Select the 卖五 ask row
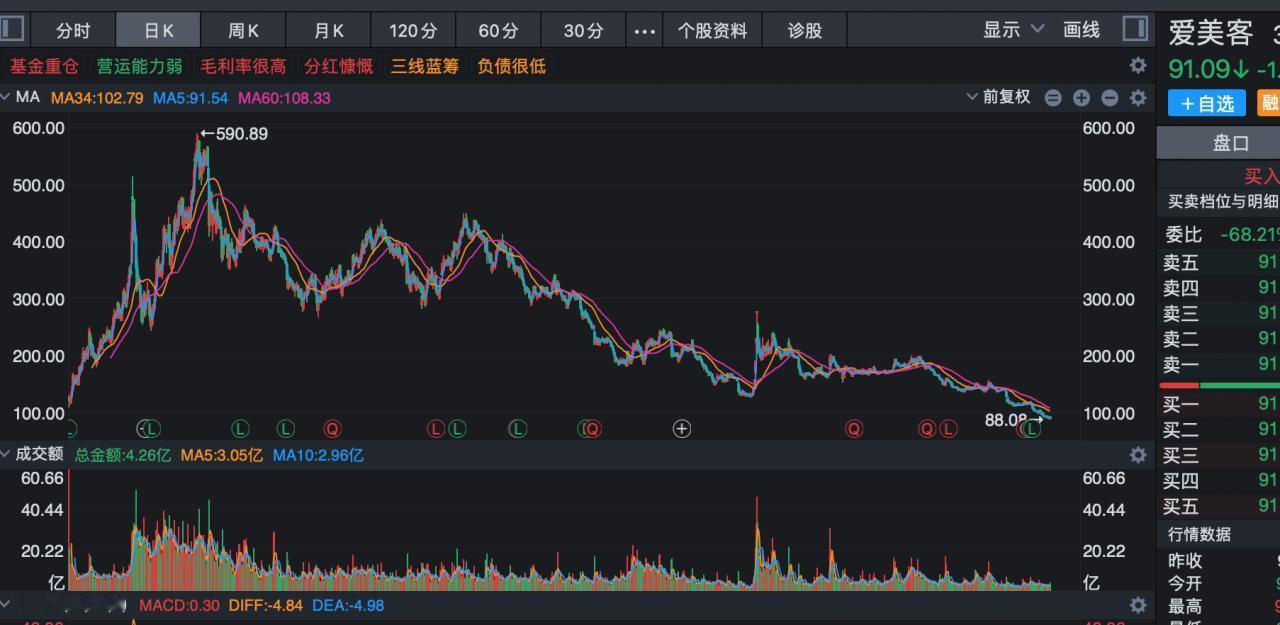The width and height of the screenshot is (1280, 625). pyautogui.click(x=1219, y=263)
